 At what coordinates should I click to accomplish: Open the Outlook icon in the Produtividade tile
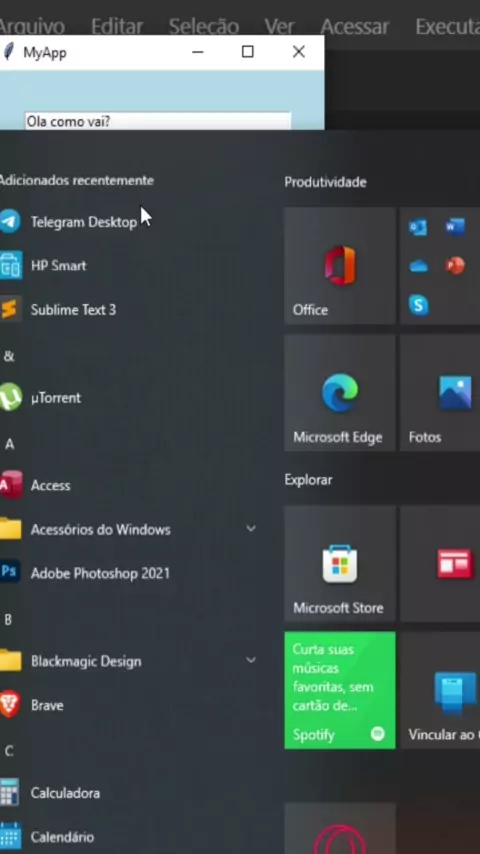click(418, 226)
